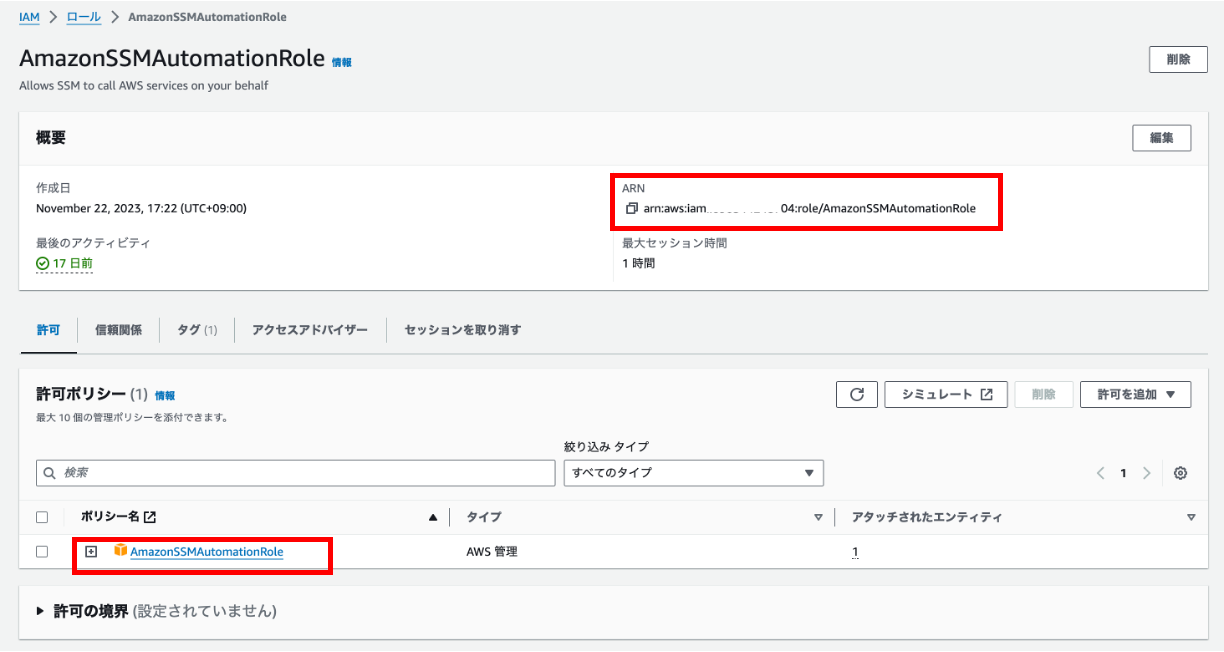Go to the previous policies page
Screen dimensions: 1224x652
1100,473
